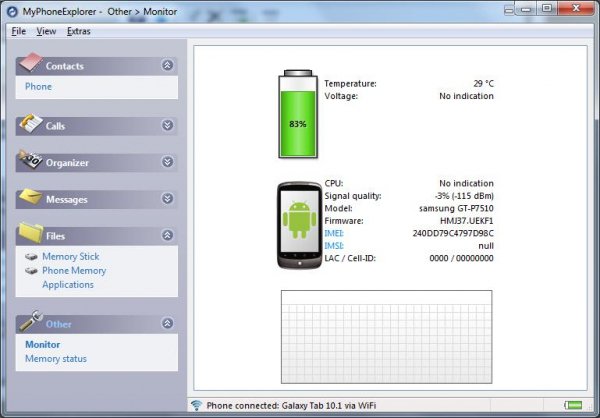This screenshot has width=600, height=418.
Task: Click the Android phone image
Action: tap(299, 225)
